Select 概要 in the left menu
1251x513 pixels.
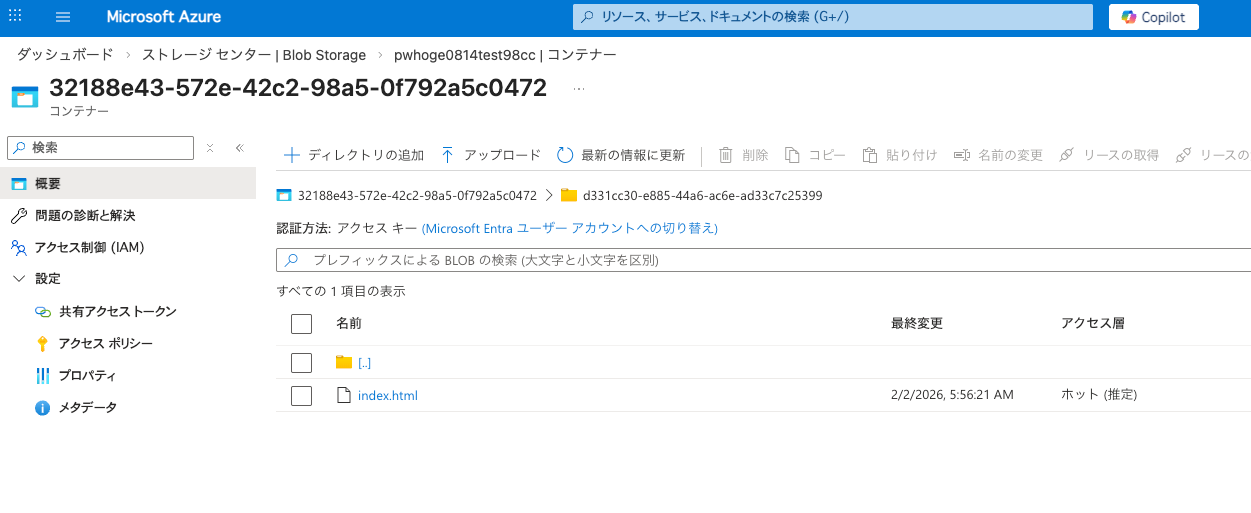coord(48,184)
